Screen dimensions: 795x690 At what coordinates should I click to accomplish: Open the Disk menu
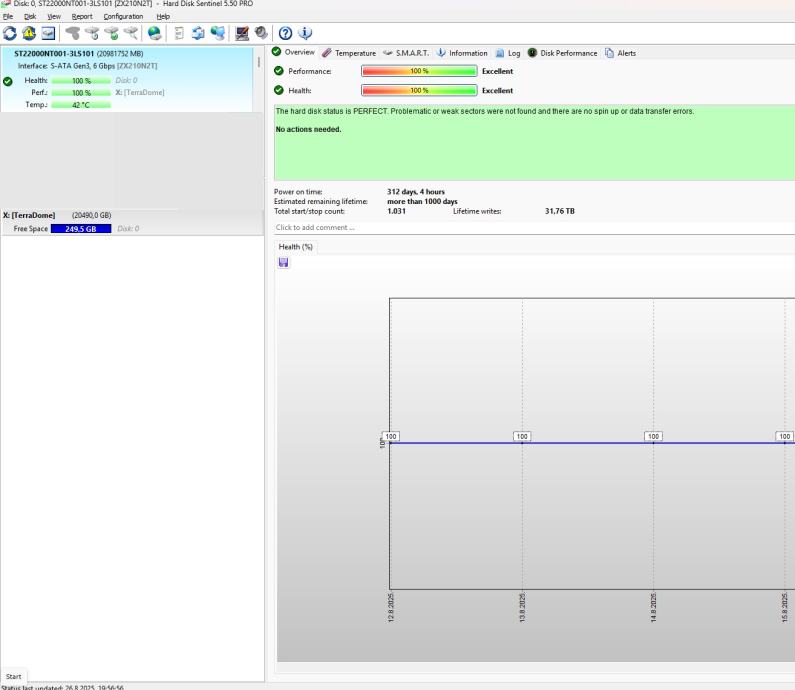28,16
